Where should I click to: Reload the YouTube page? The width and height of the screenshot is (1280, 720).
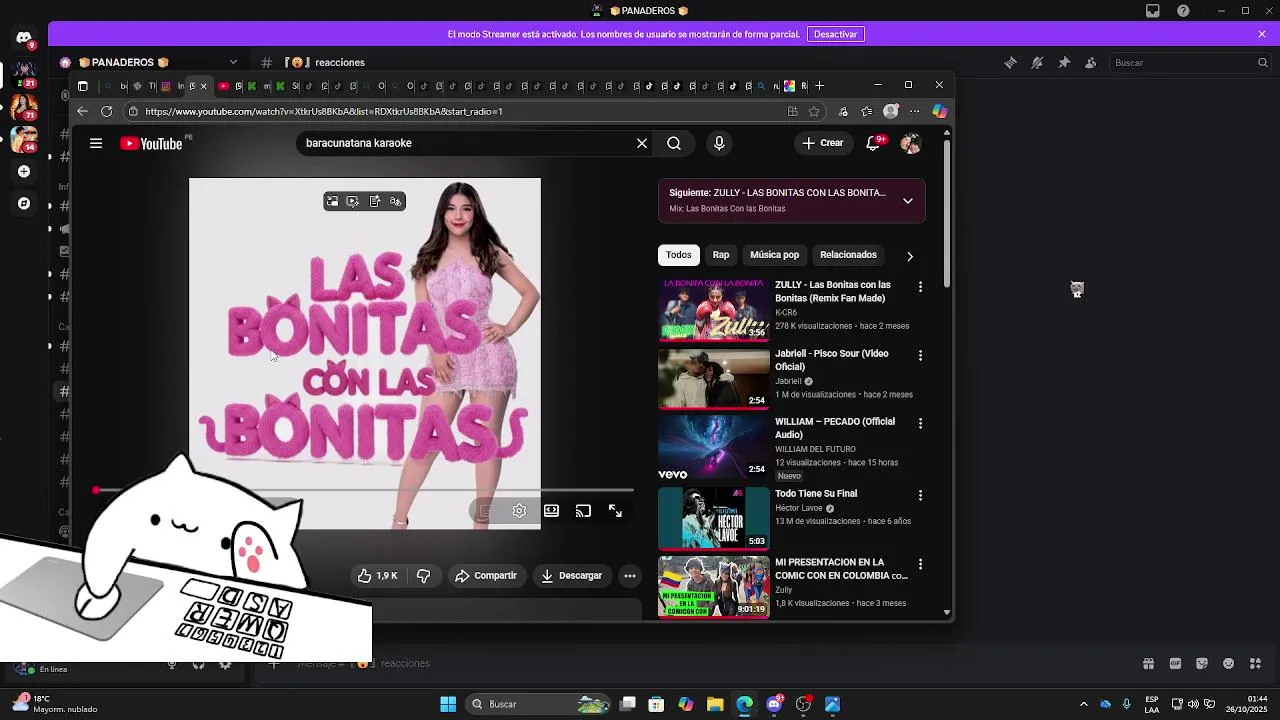tap(107, 111)
